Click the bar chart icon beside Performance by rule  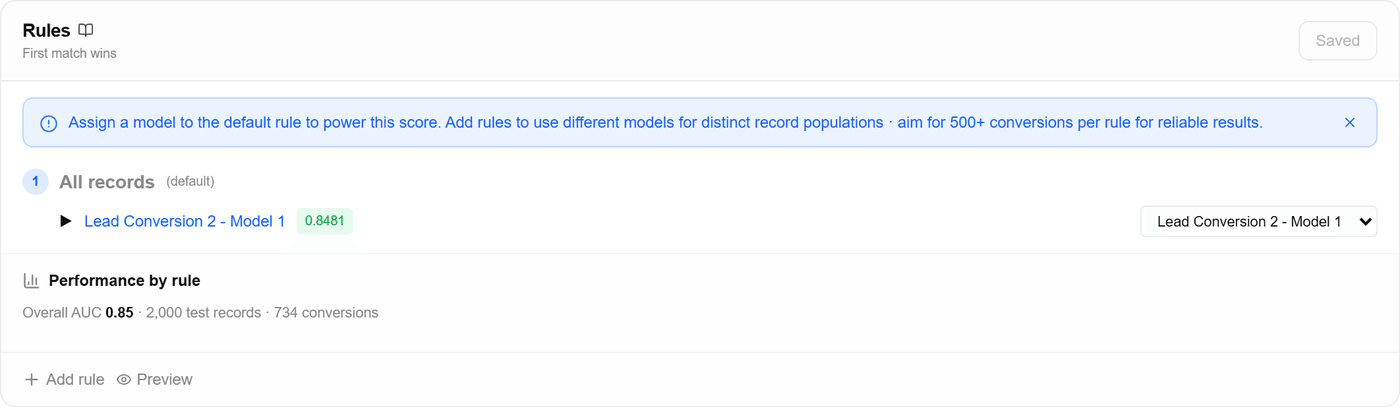pyautogui.click(x=31, y=281)
